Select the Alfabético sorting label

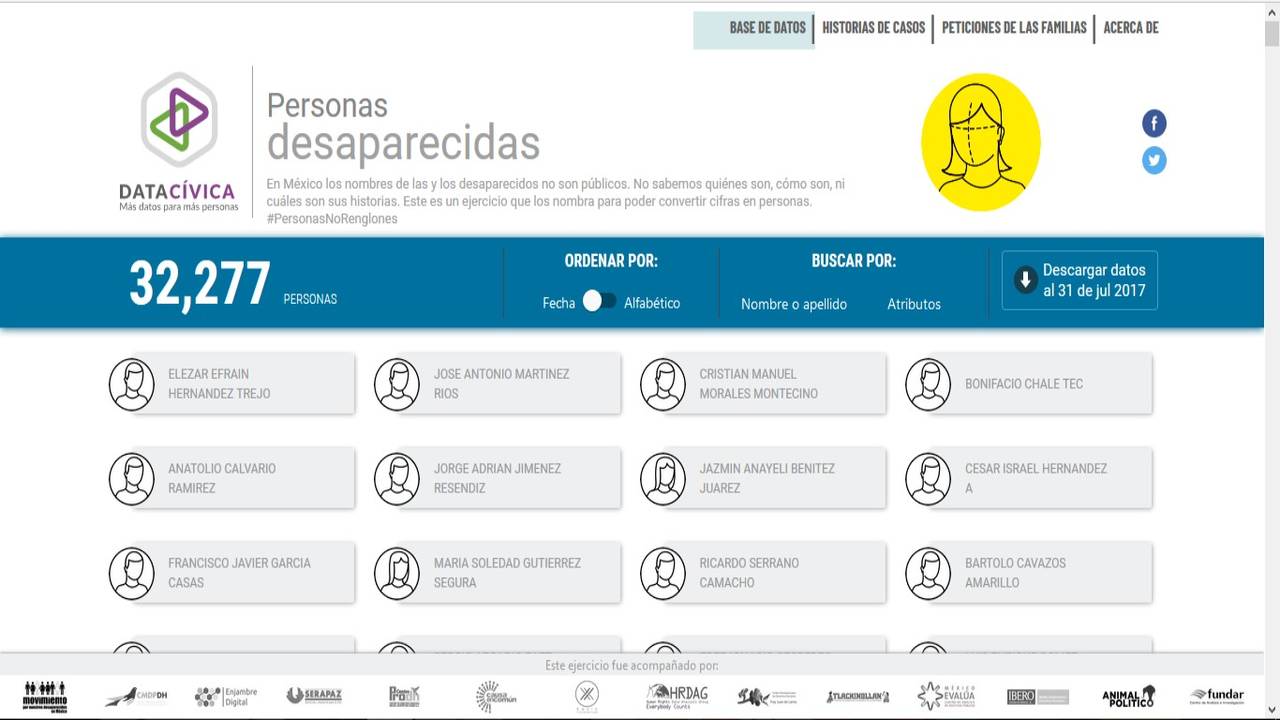click(x=652, y=303)
